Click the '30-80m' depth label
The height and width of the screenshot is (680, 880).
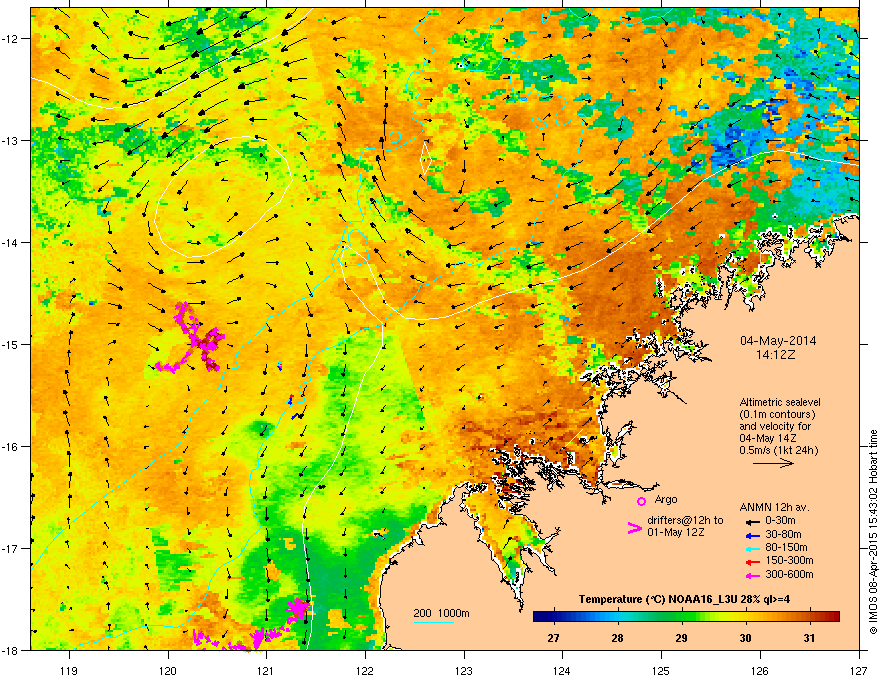coord(783,535)
